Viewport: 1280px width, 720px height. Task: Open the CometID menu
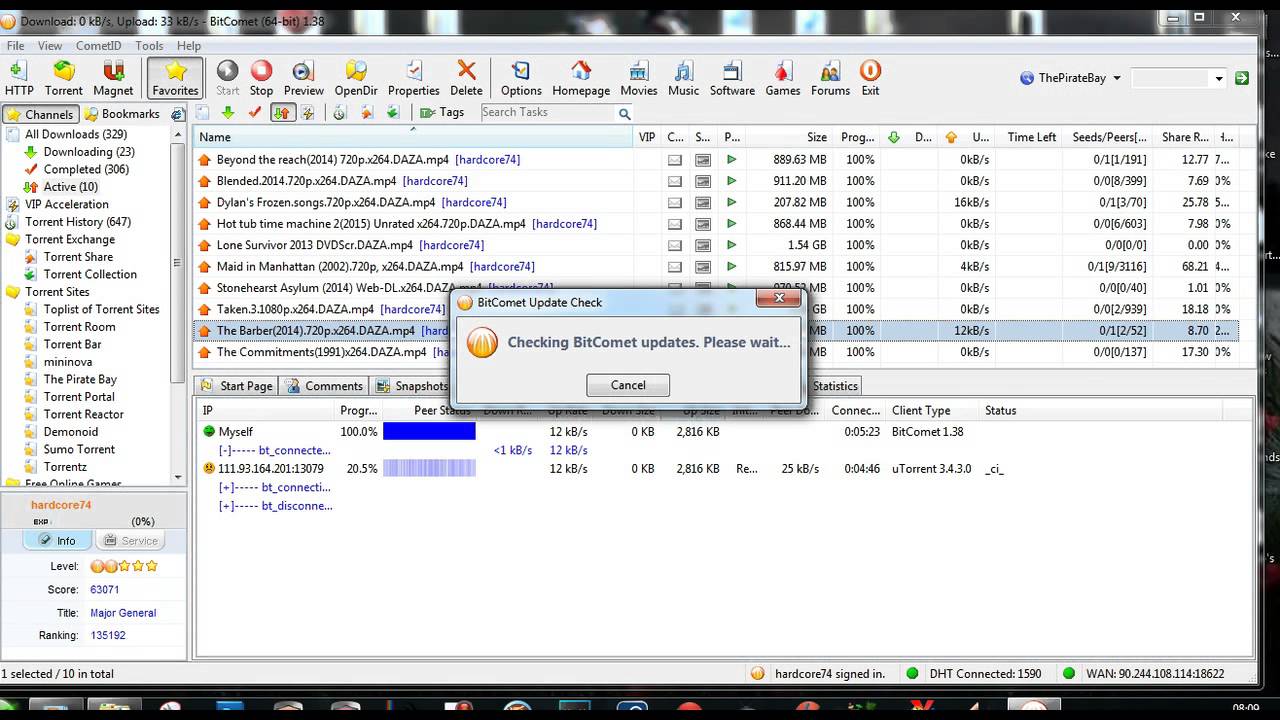coord(99,46)
